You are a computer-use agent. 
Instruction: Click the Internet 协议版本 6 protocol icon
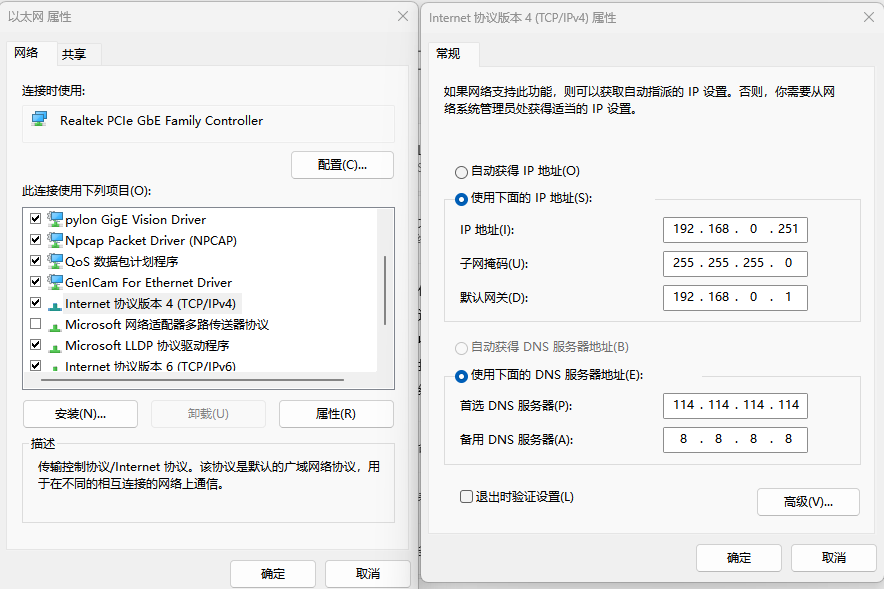(x=55, y=365)
